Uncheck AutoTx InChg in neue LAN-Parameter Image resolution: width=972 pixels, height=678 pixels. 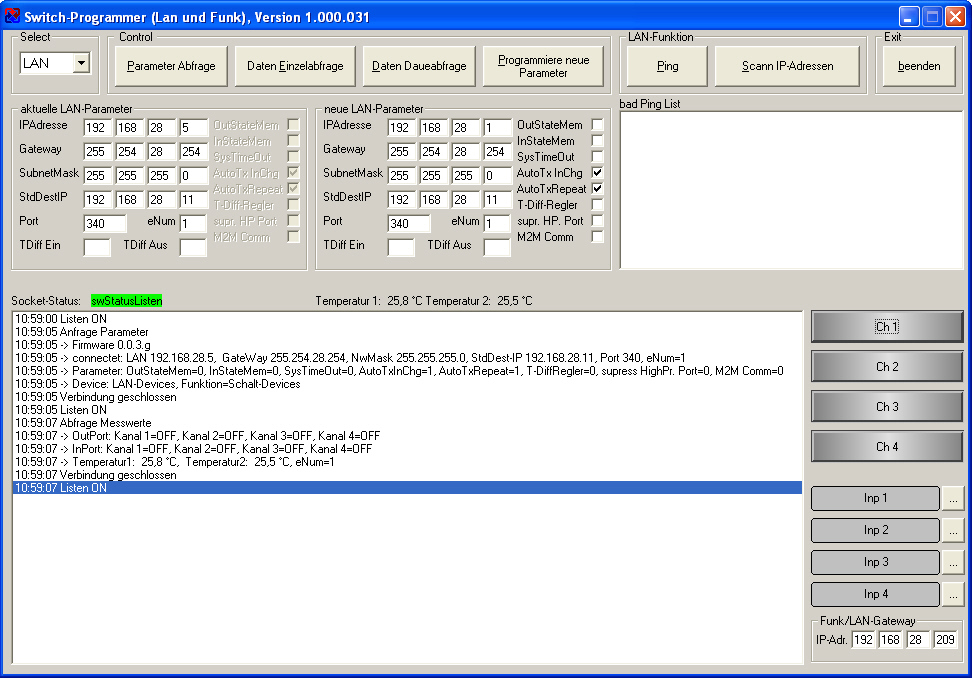[x=597, y=173]
